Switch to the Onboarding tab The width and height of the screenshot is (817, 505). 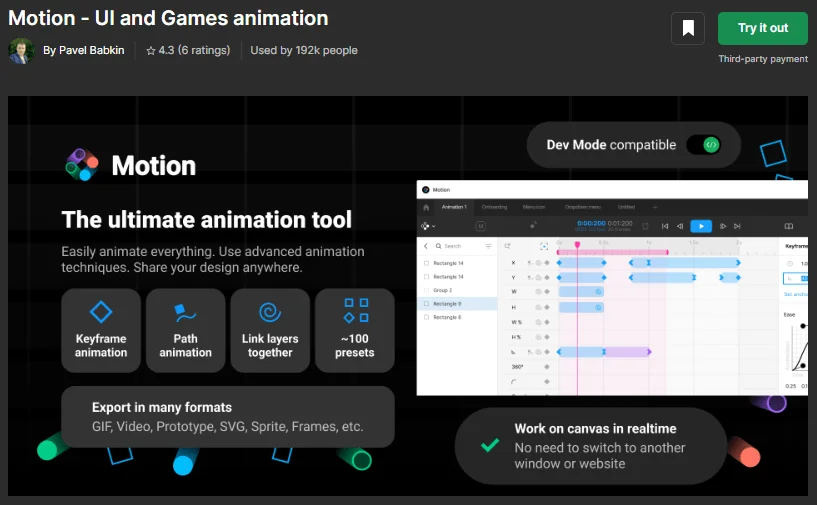(x=494, y=207)
